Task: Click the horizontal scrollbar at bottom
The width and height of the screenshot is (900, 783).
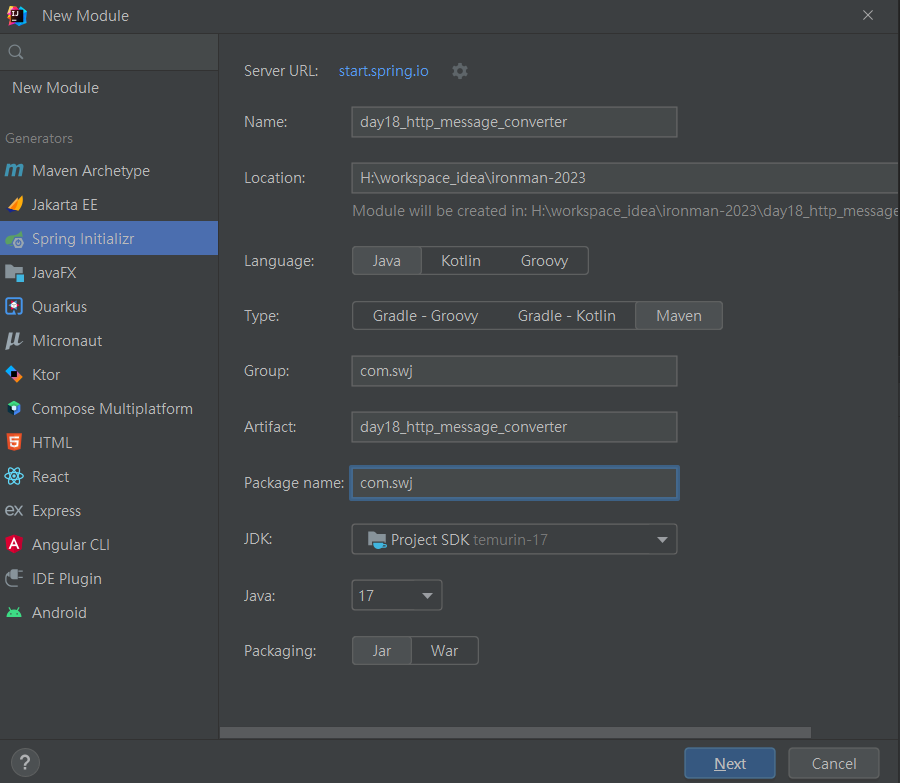Action: click(515, 732)
